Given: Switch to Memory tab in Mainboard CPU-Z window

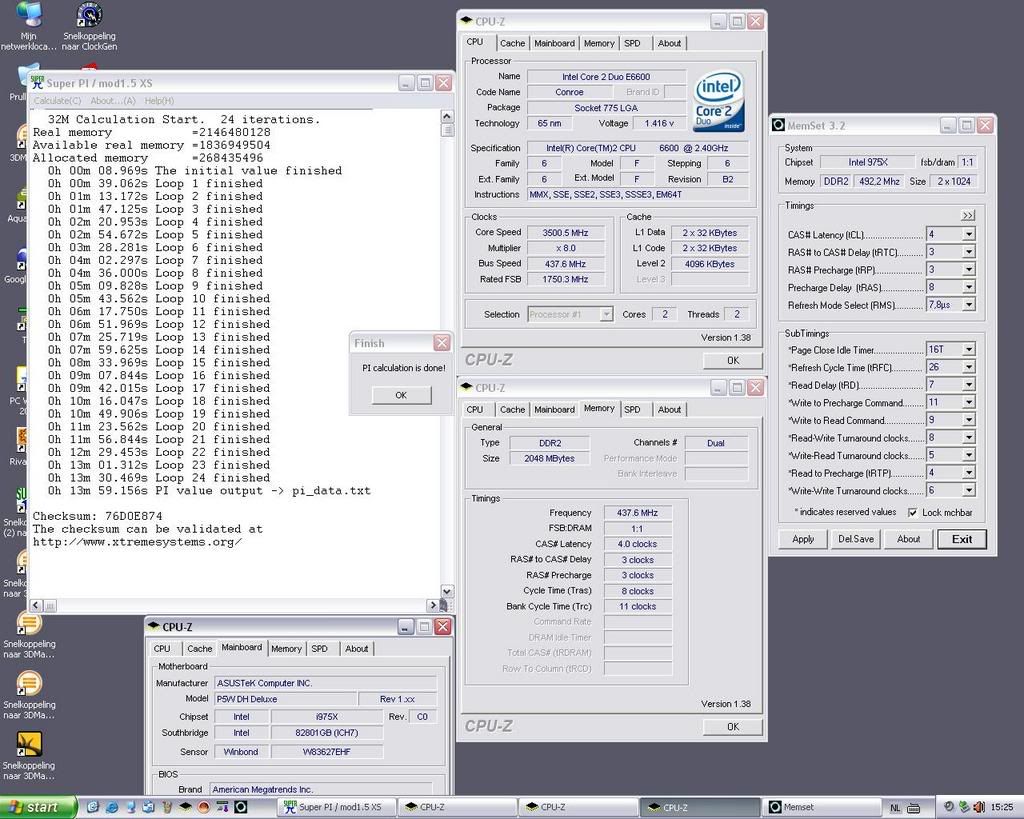Looking at the screenshot, I should [286, 649].
